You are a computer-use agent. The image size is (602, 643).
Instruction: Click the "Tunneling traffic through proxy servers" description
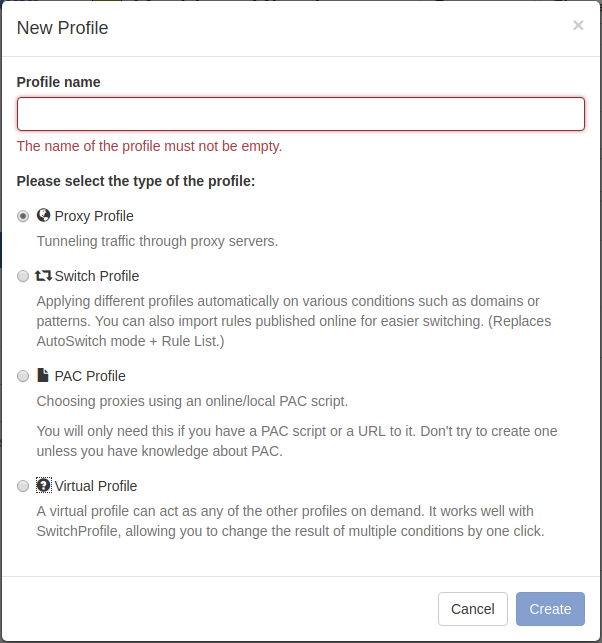tap(157, 241)
